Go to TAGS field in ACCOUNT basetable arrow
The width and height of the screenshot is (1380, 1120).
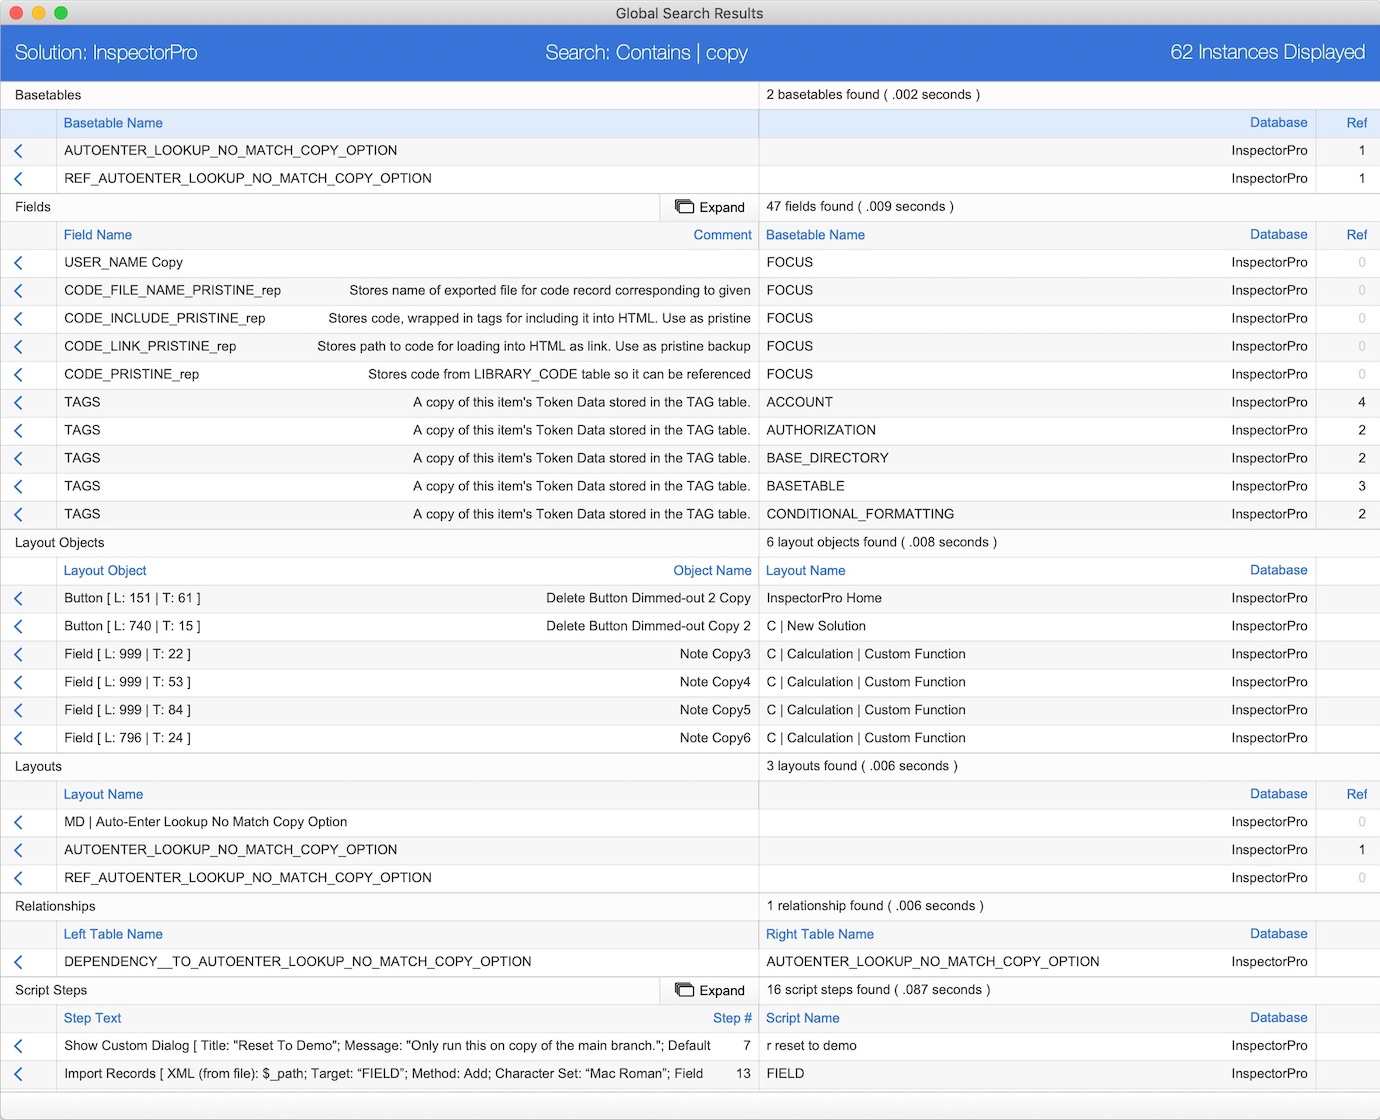(18, 403)
